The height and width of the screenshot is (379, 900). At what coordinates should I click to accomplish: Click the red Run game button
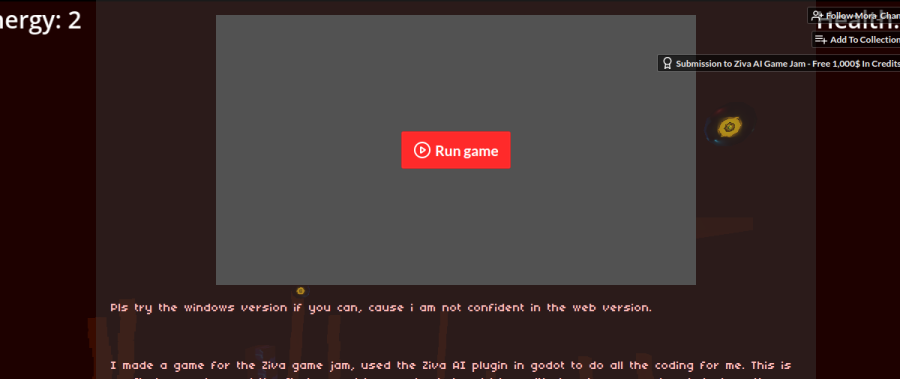[x=455, y=150]
